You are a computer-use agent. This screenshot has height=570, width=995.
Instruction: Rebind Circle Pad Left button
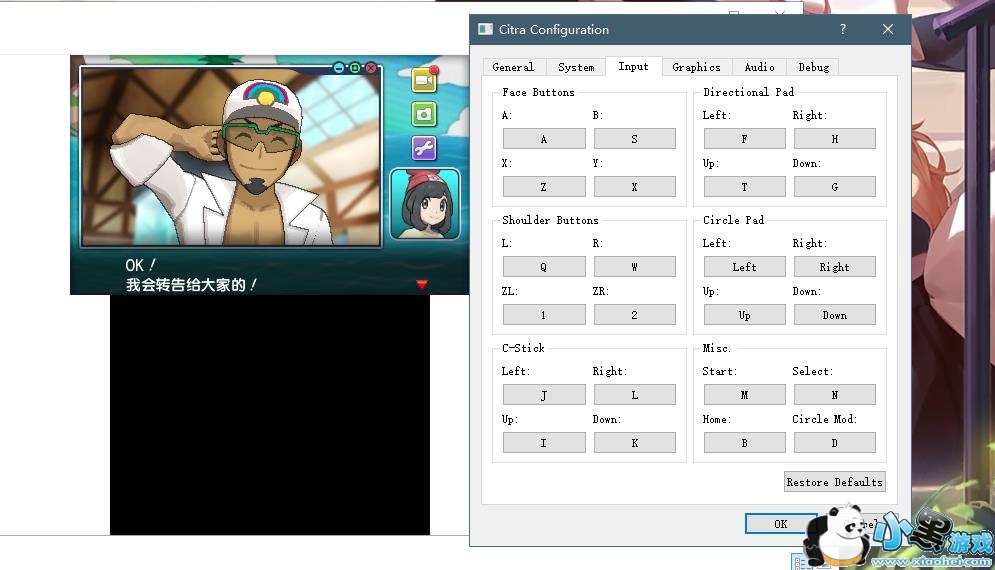coord(744,267)
